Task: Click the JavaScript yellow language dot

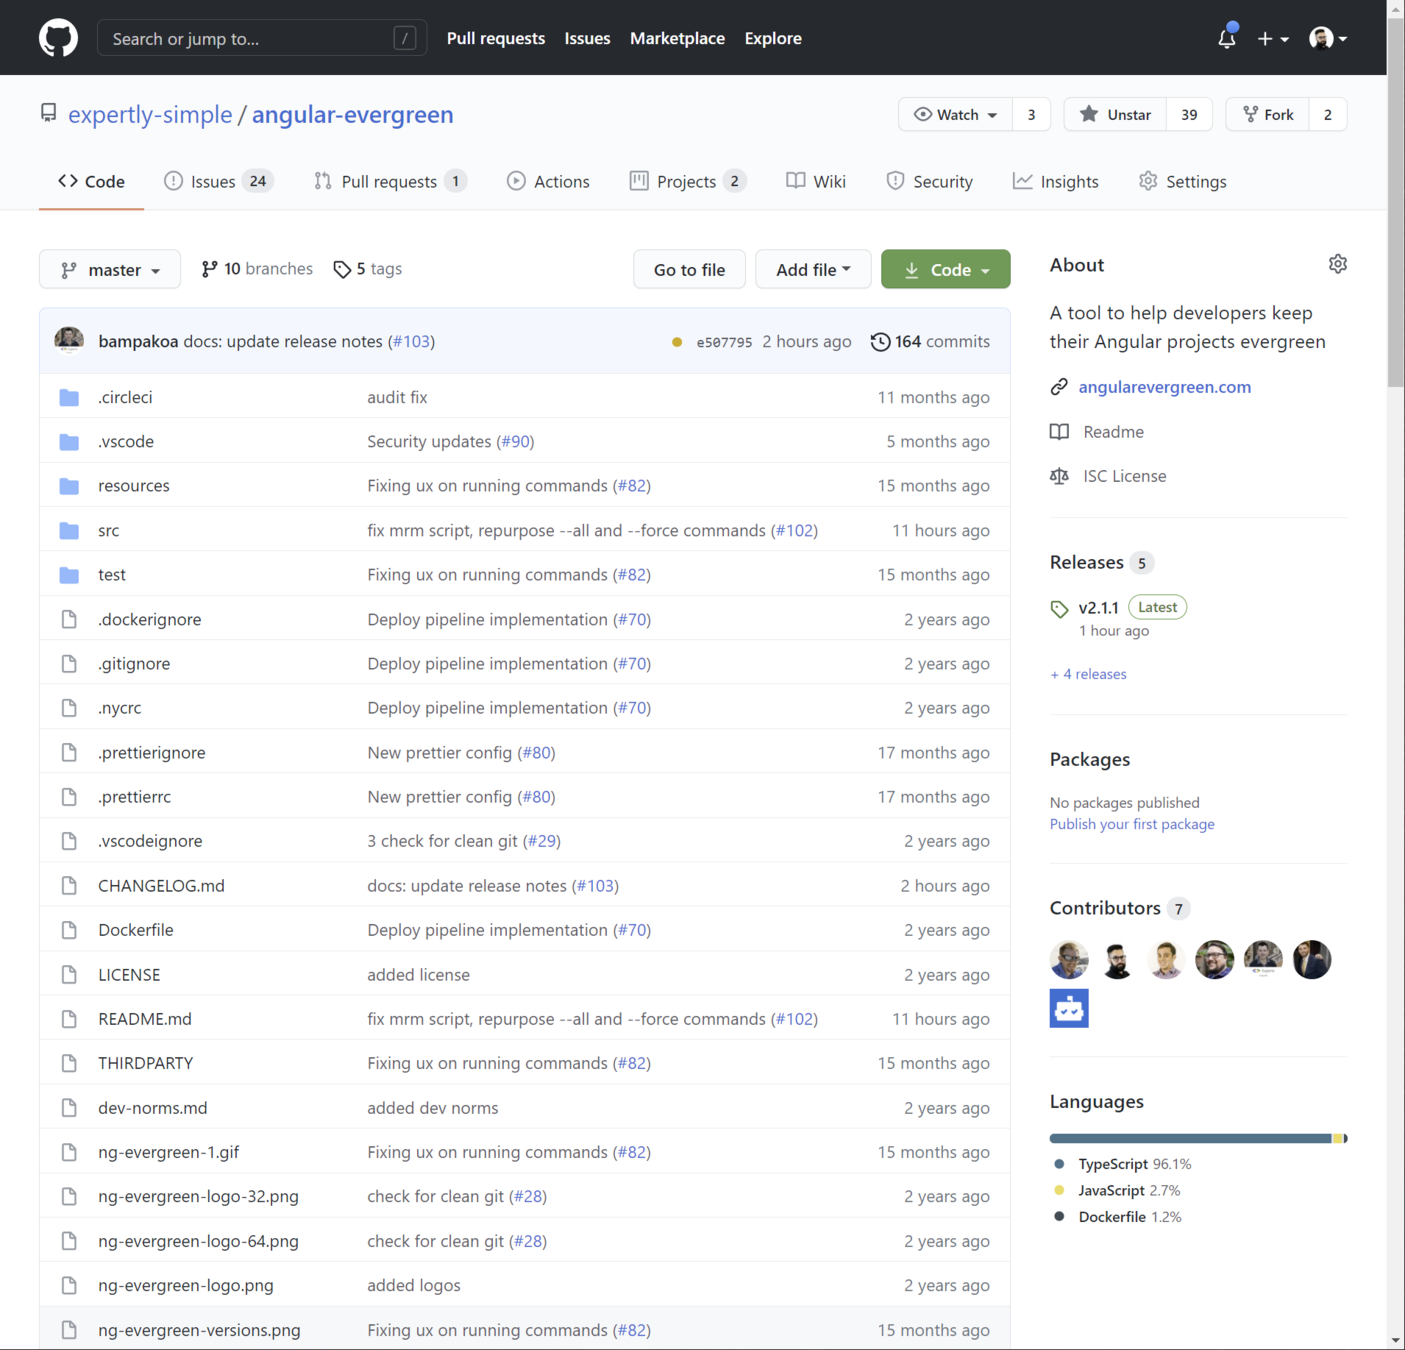Action: click(x=1059, y=1190)
